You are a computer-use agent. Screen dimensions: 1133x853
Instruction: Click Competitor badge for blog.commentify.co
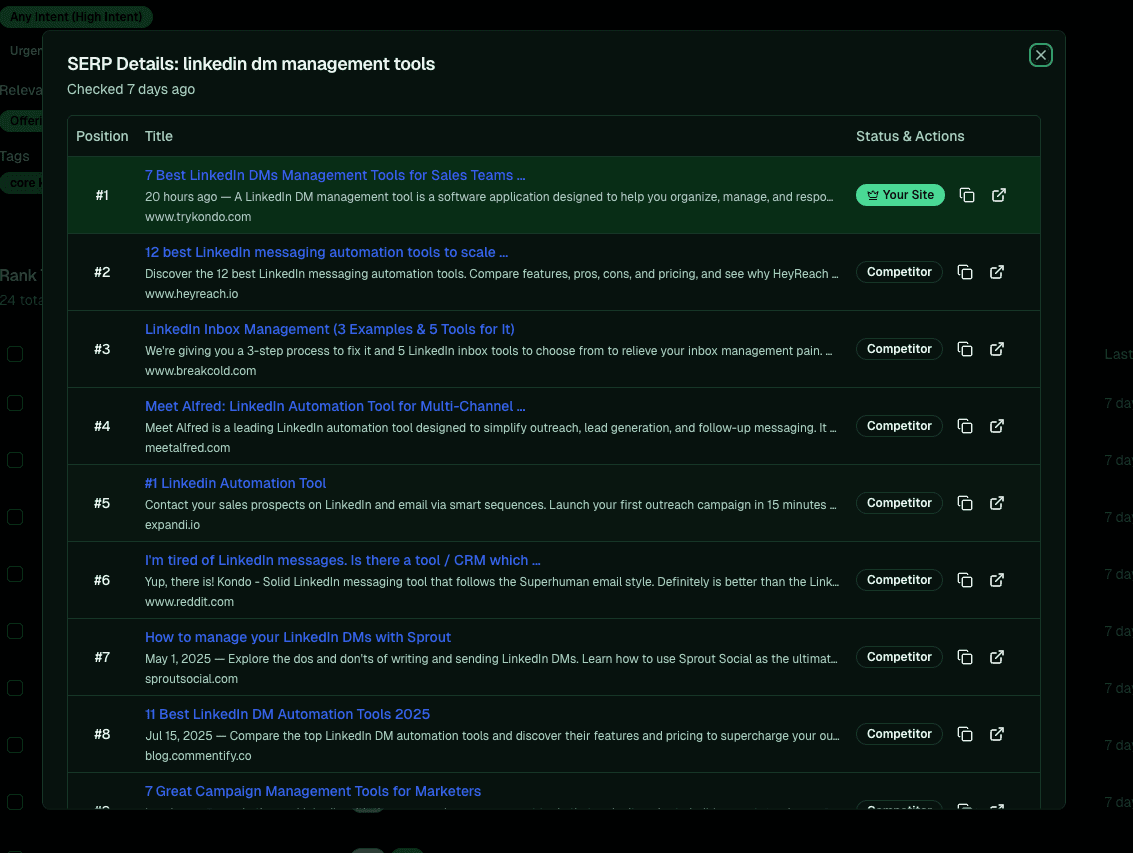(x=899, y=734)
